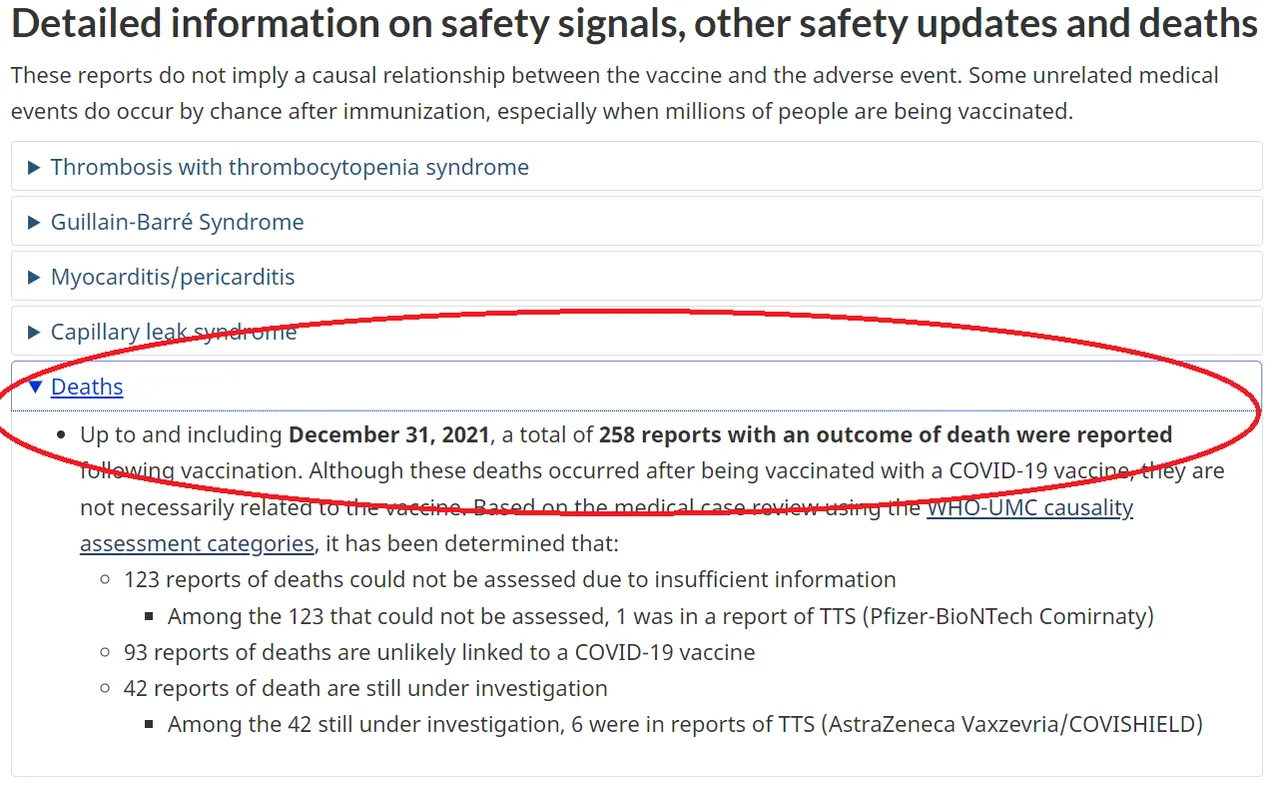This screenshot has width=1280, height=788.
Task: Expand the Capillary leak syndrome triangle
Action: 35,332
